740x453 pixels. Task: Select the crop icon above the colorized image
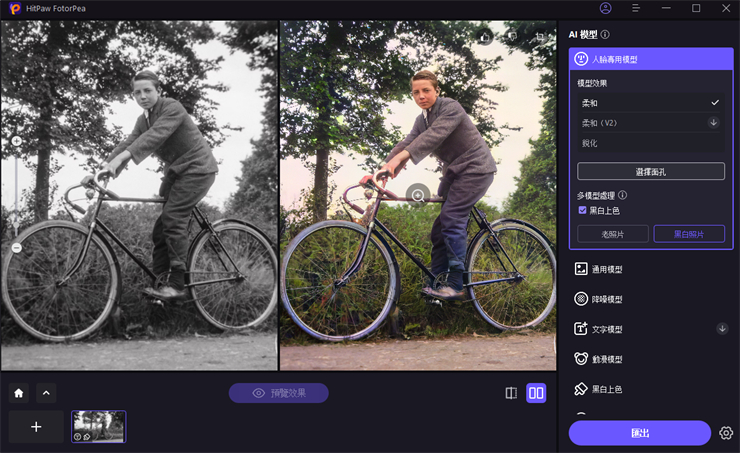[540, 37]
